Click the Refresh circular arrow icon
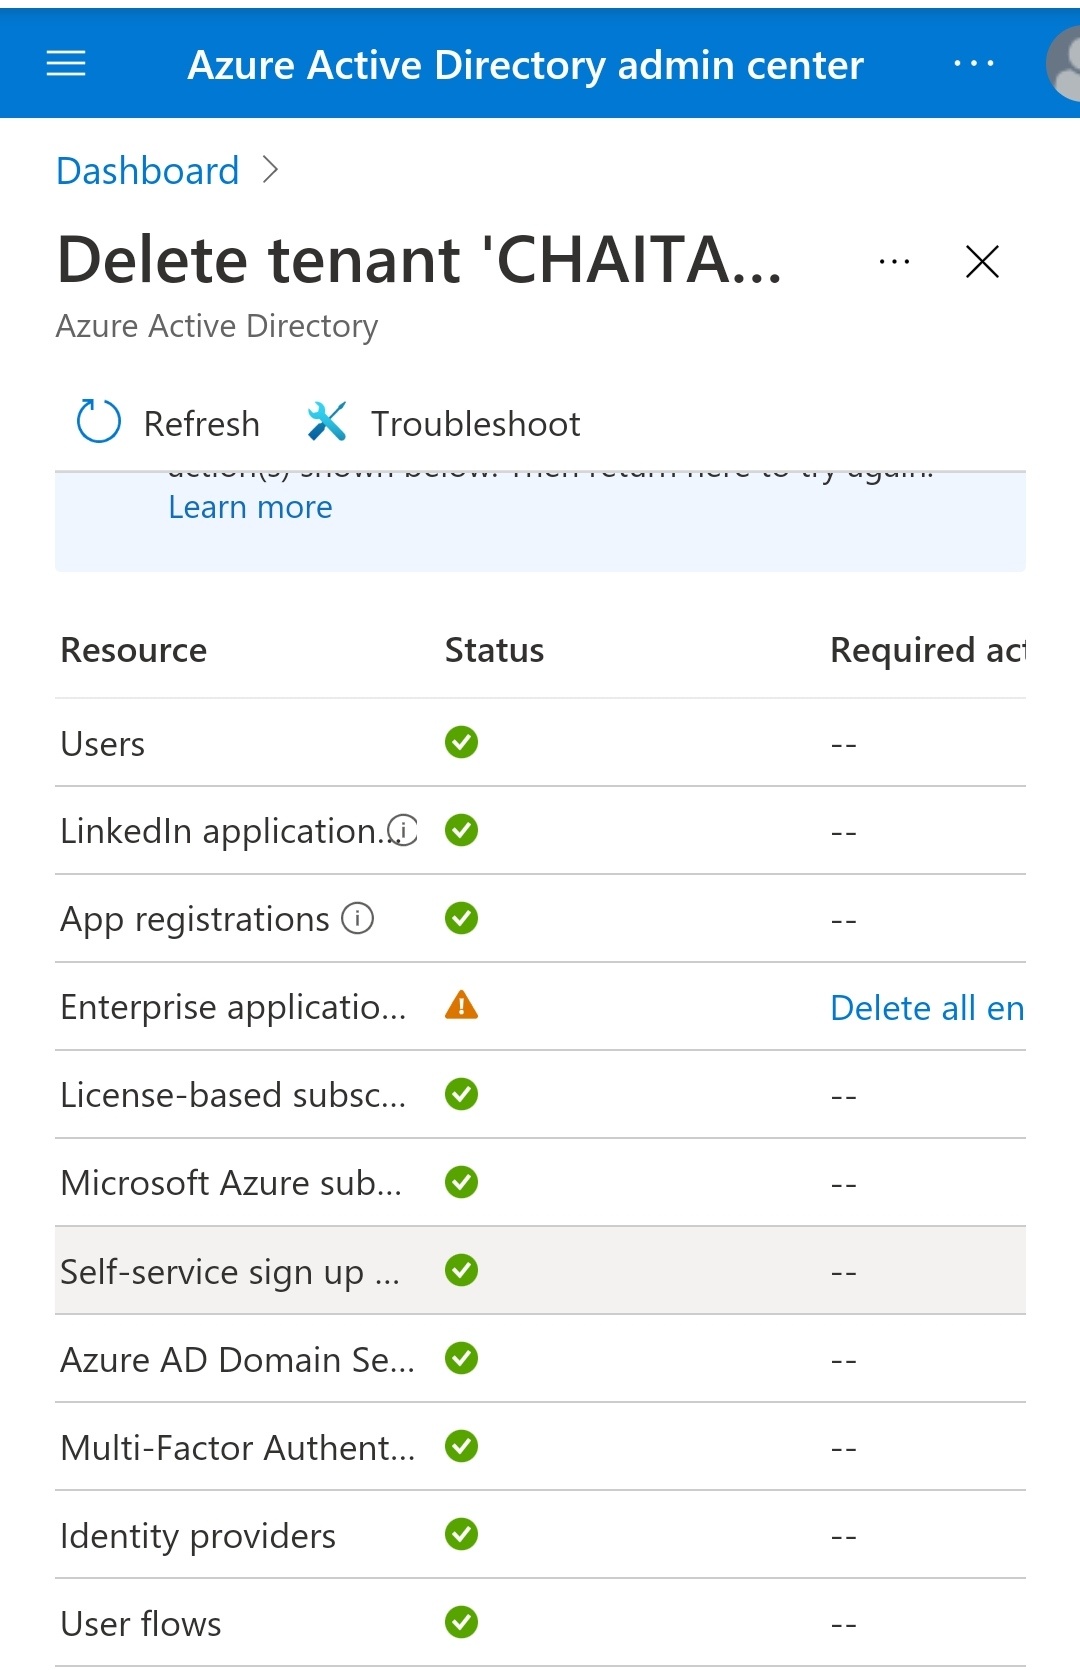Image resolution: width=1080 pixels, height=1670 pixels. coord(99,421)
